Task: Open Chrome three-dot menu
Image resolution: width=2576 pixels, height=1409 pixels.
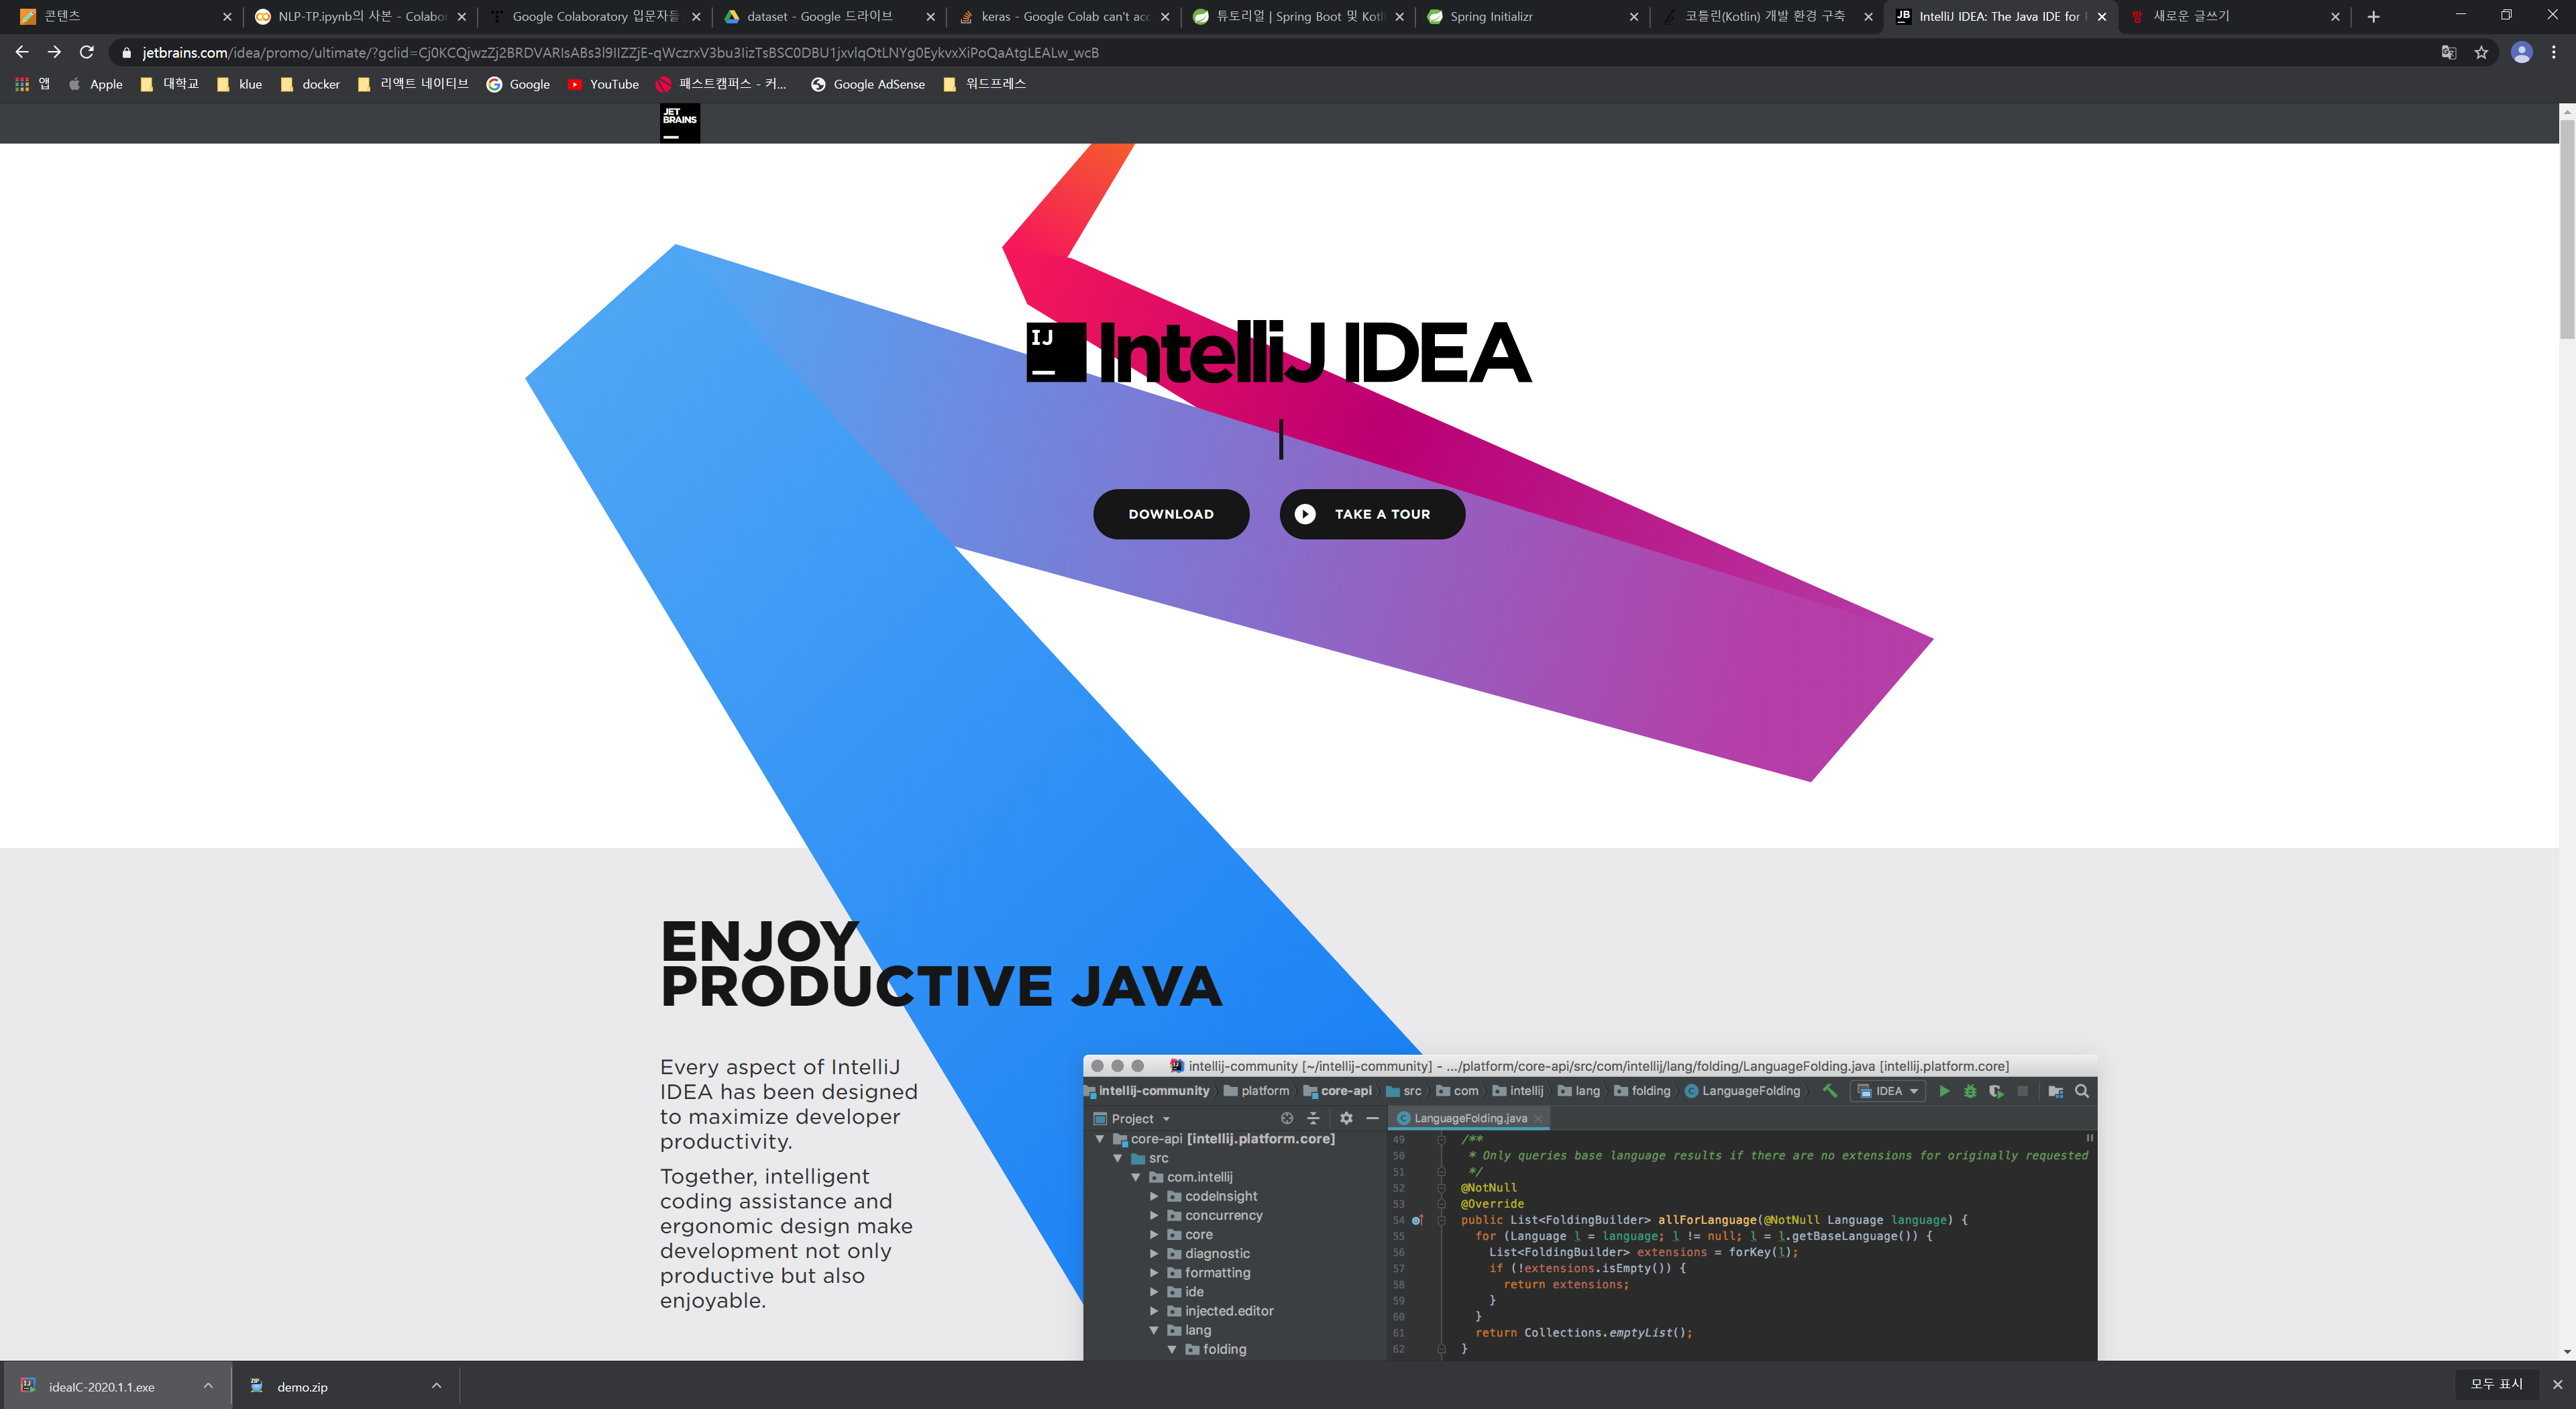Action: coord(2553,52)
